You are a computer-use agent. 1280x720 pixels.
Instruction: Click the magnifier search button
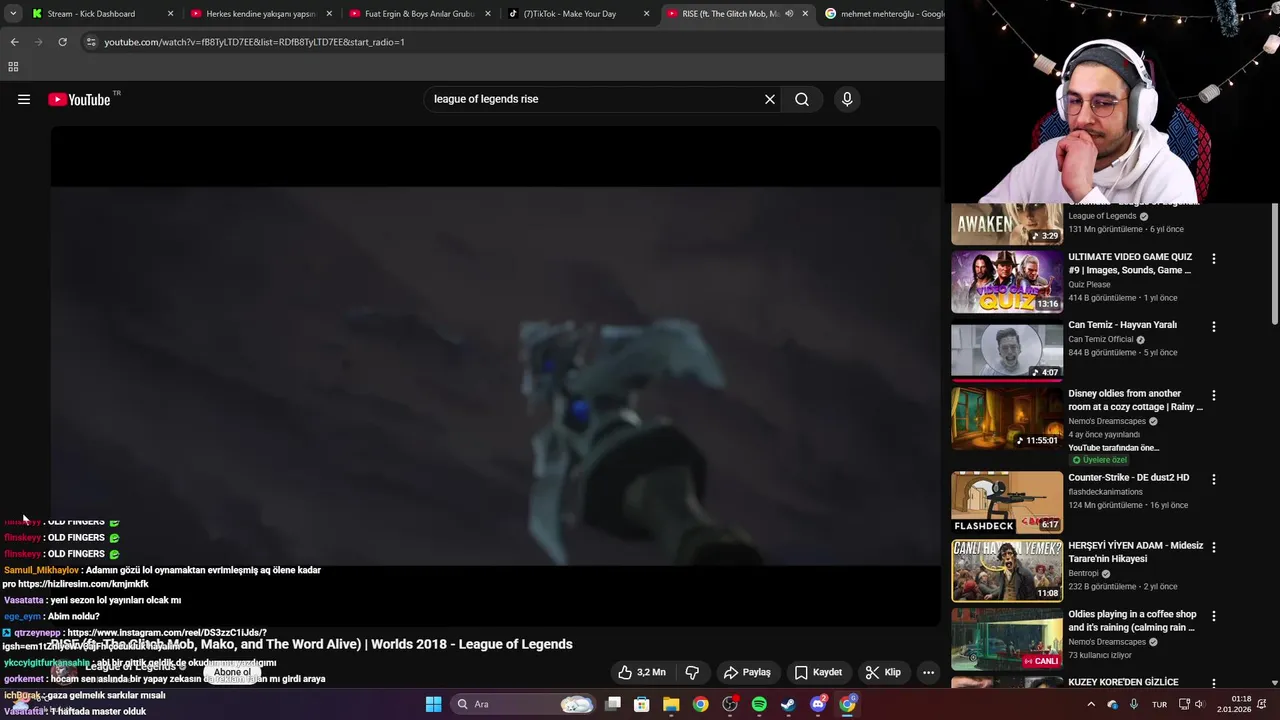point(802,99)
